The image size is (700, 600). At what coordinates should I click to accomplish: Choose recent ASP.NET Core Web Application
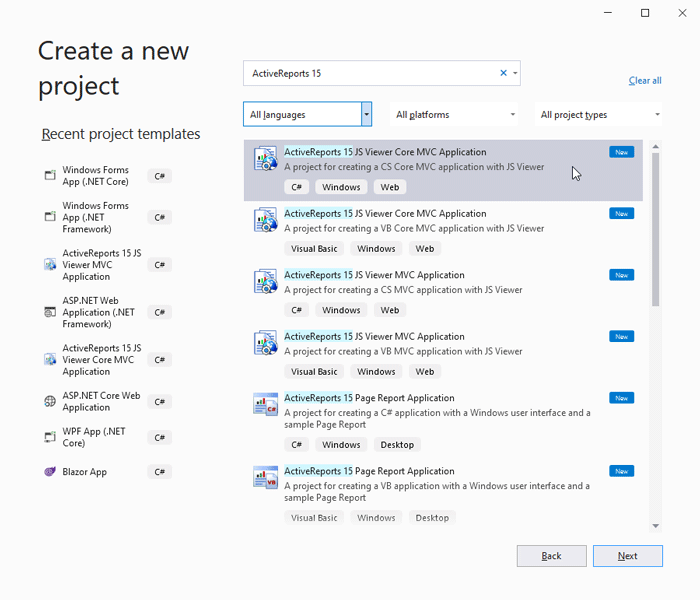click(108, 401)
